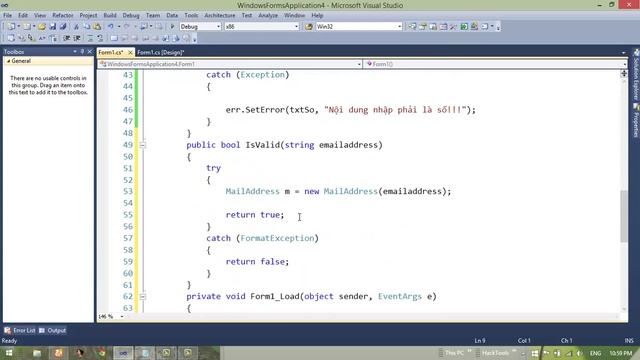Screen dimensions: 640x360
Task: Click the volume speaker tray icon
Action: (x=579, y=353)
